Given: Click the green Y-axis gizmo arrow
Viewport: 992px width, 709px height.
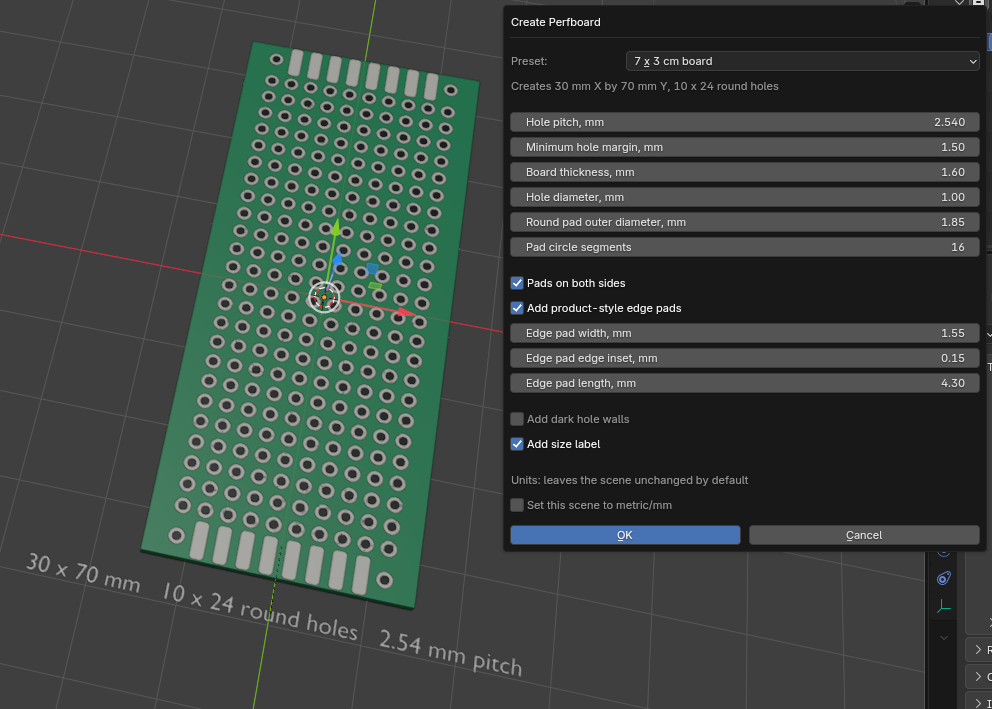Looking at the screenshot, I should point(336,227).
